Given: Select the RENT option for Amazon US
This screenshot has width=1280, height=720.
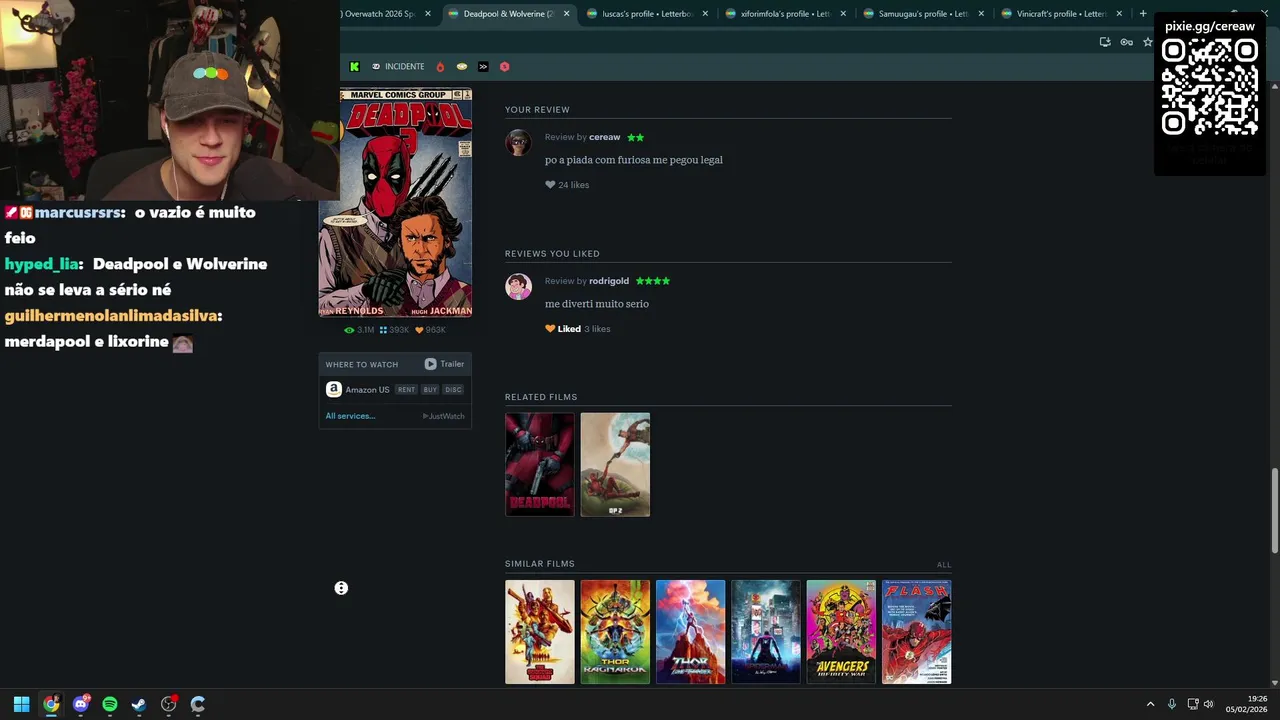Looking at the screenshot, I should coord(406,390).
